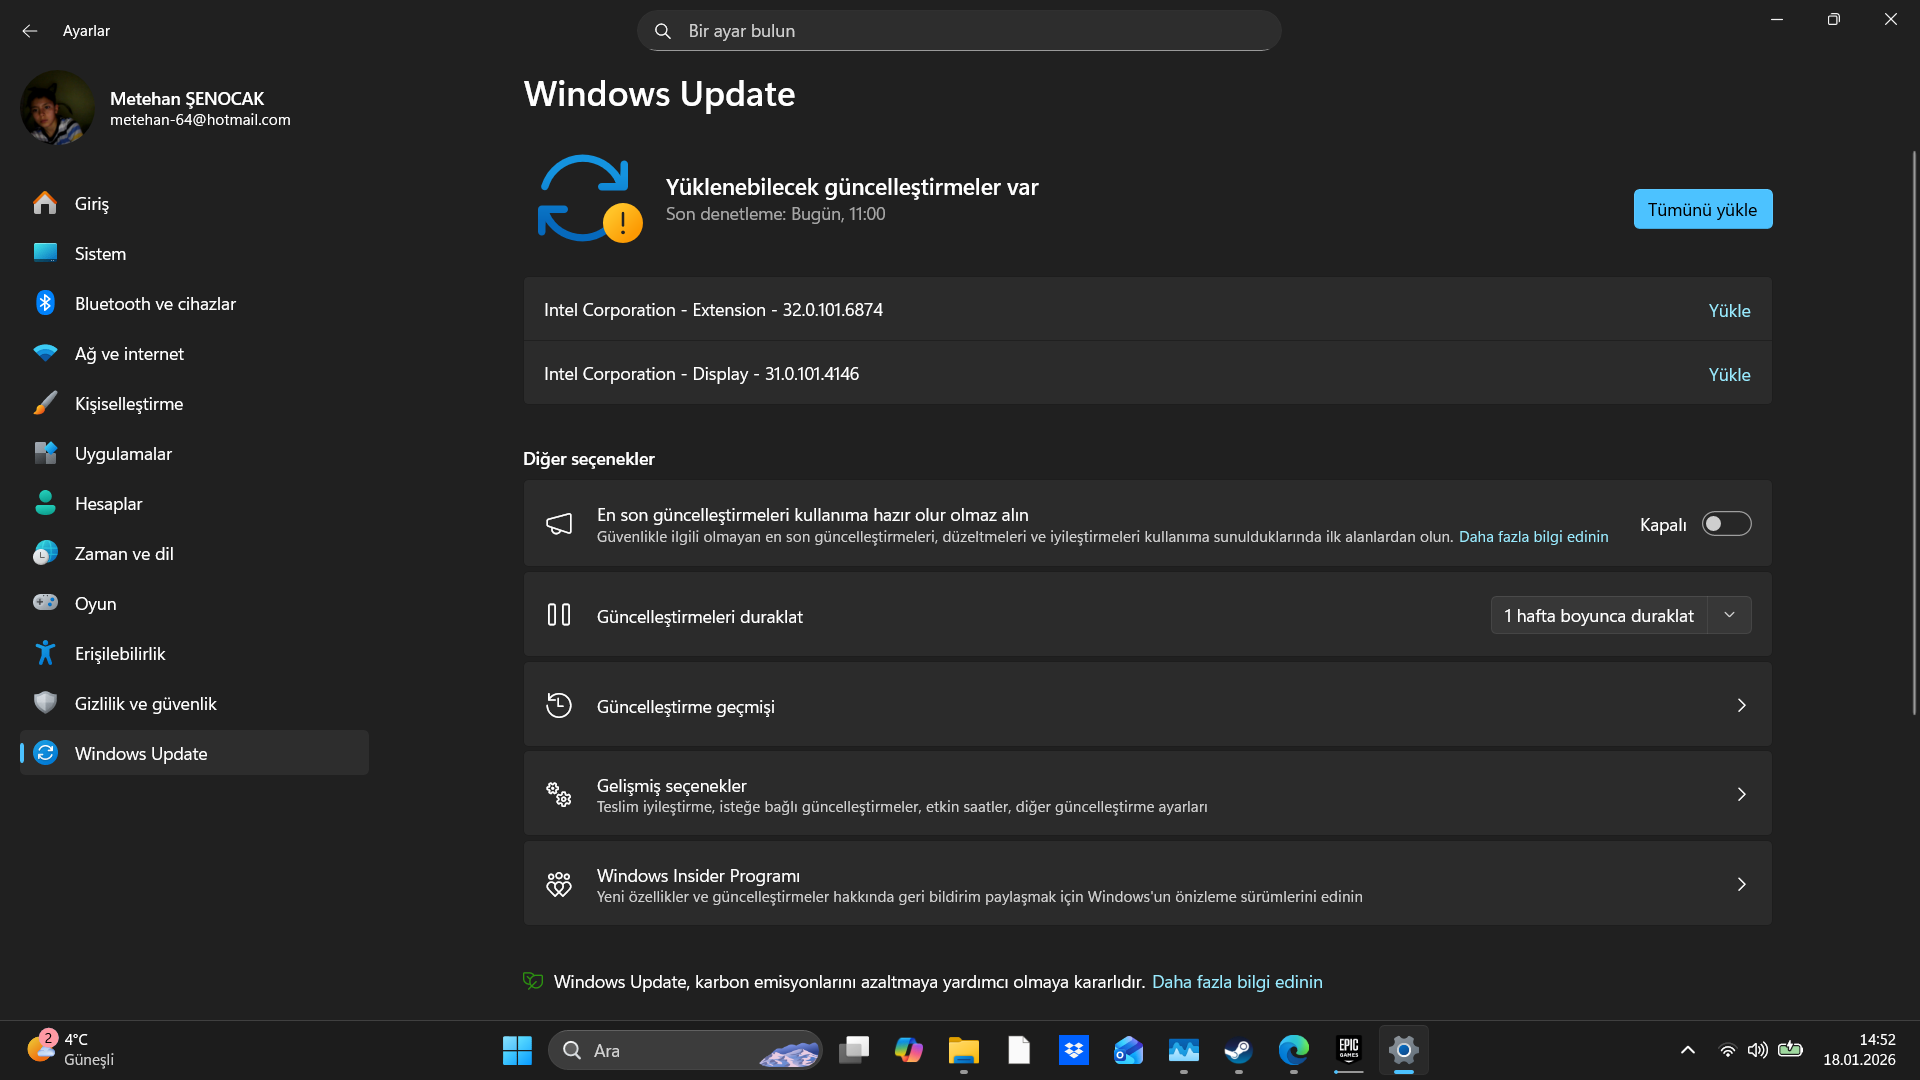Open the Giriş home icon
This screenshot has width=1920, height=1080.
tap(45, 203)
